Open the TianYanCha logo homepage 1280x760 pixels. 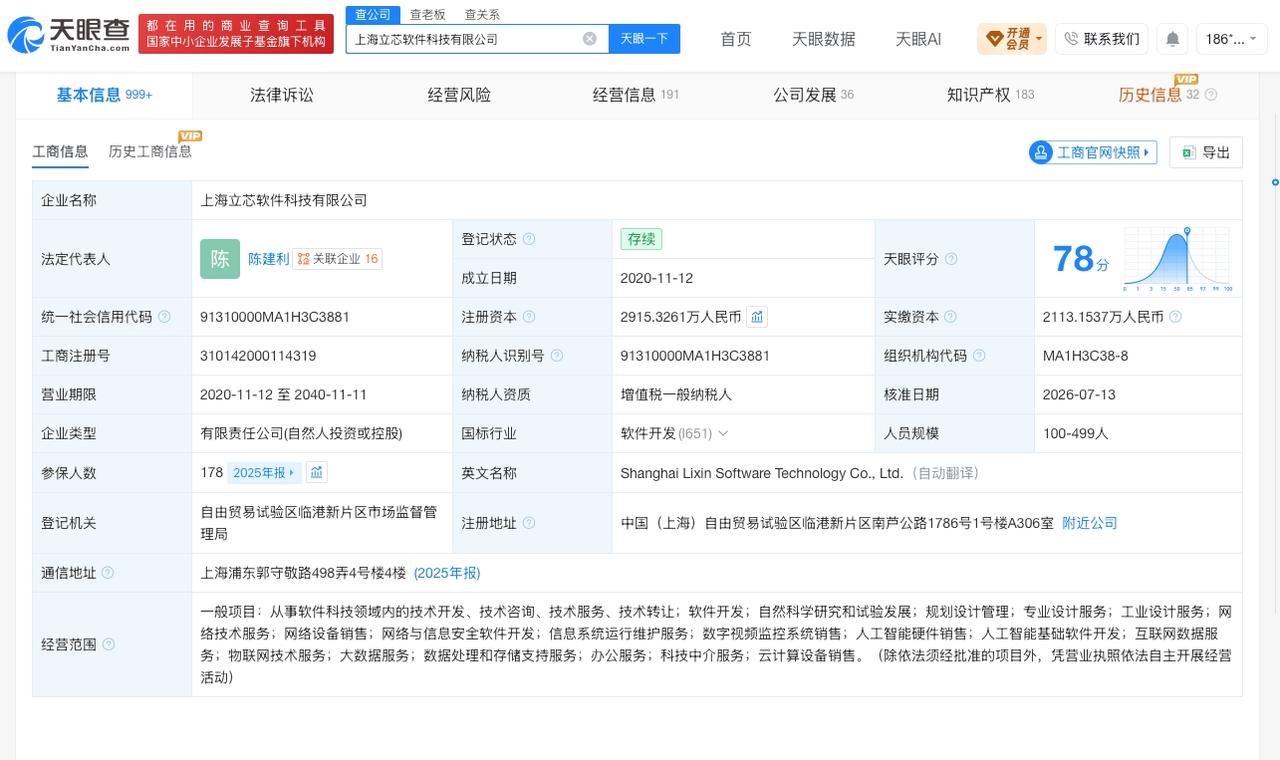pyautogui.click(x=68, y=35)
